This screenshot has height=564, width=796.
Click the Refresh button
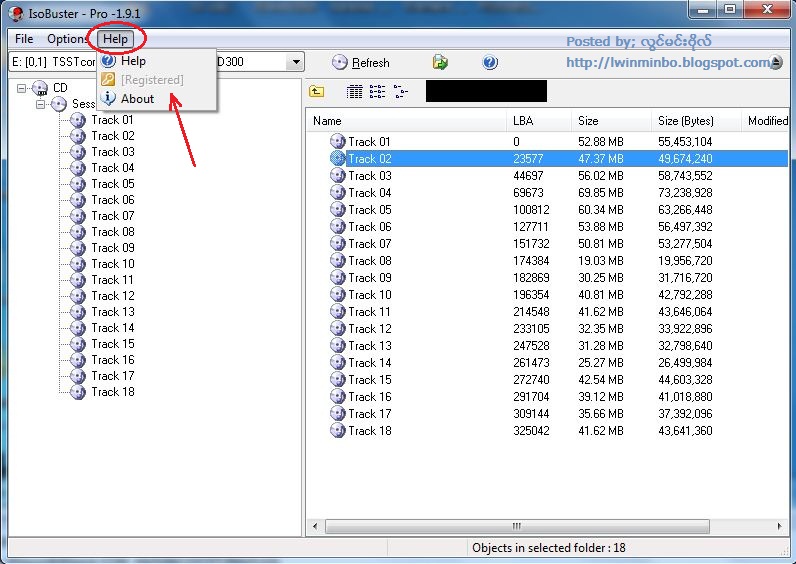tap(361, 62)
